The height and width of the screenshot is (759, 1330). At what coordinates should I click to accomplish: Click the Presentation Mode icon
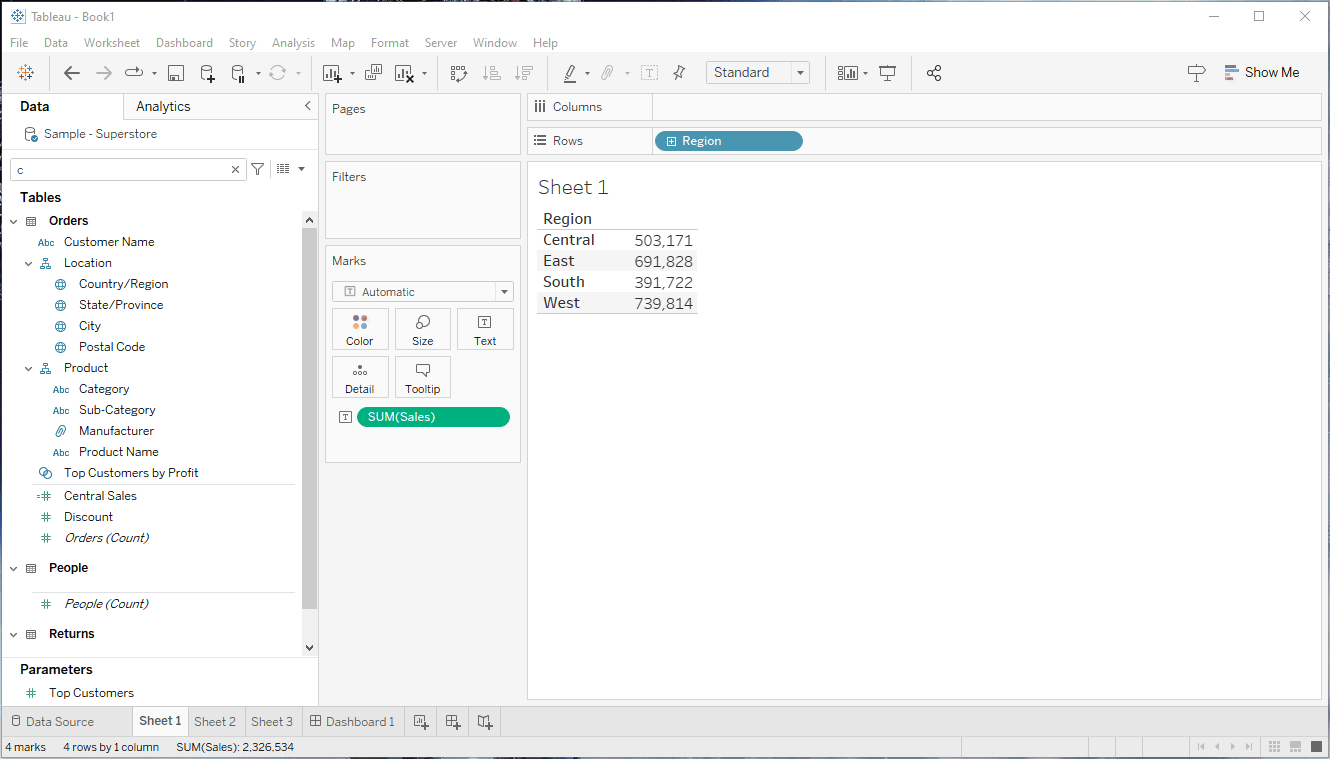887,73
